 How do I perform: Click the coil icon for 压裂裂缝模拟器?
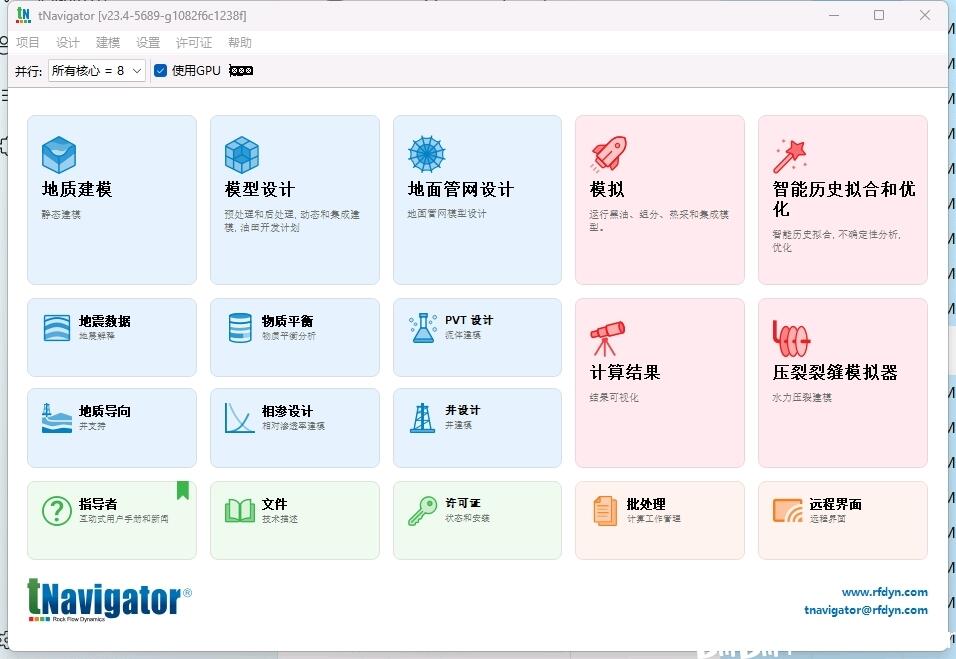click(791, 338)
